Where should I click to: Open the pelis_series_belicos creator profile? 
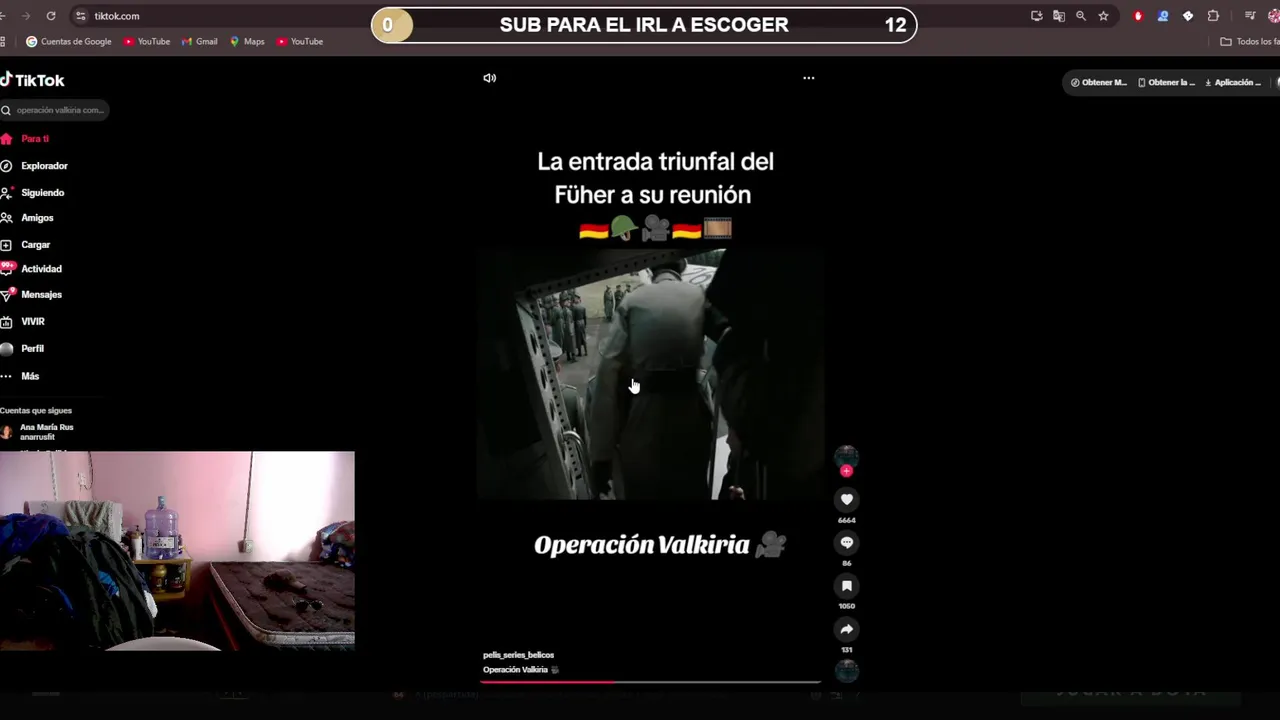[518, 655]
